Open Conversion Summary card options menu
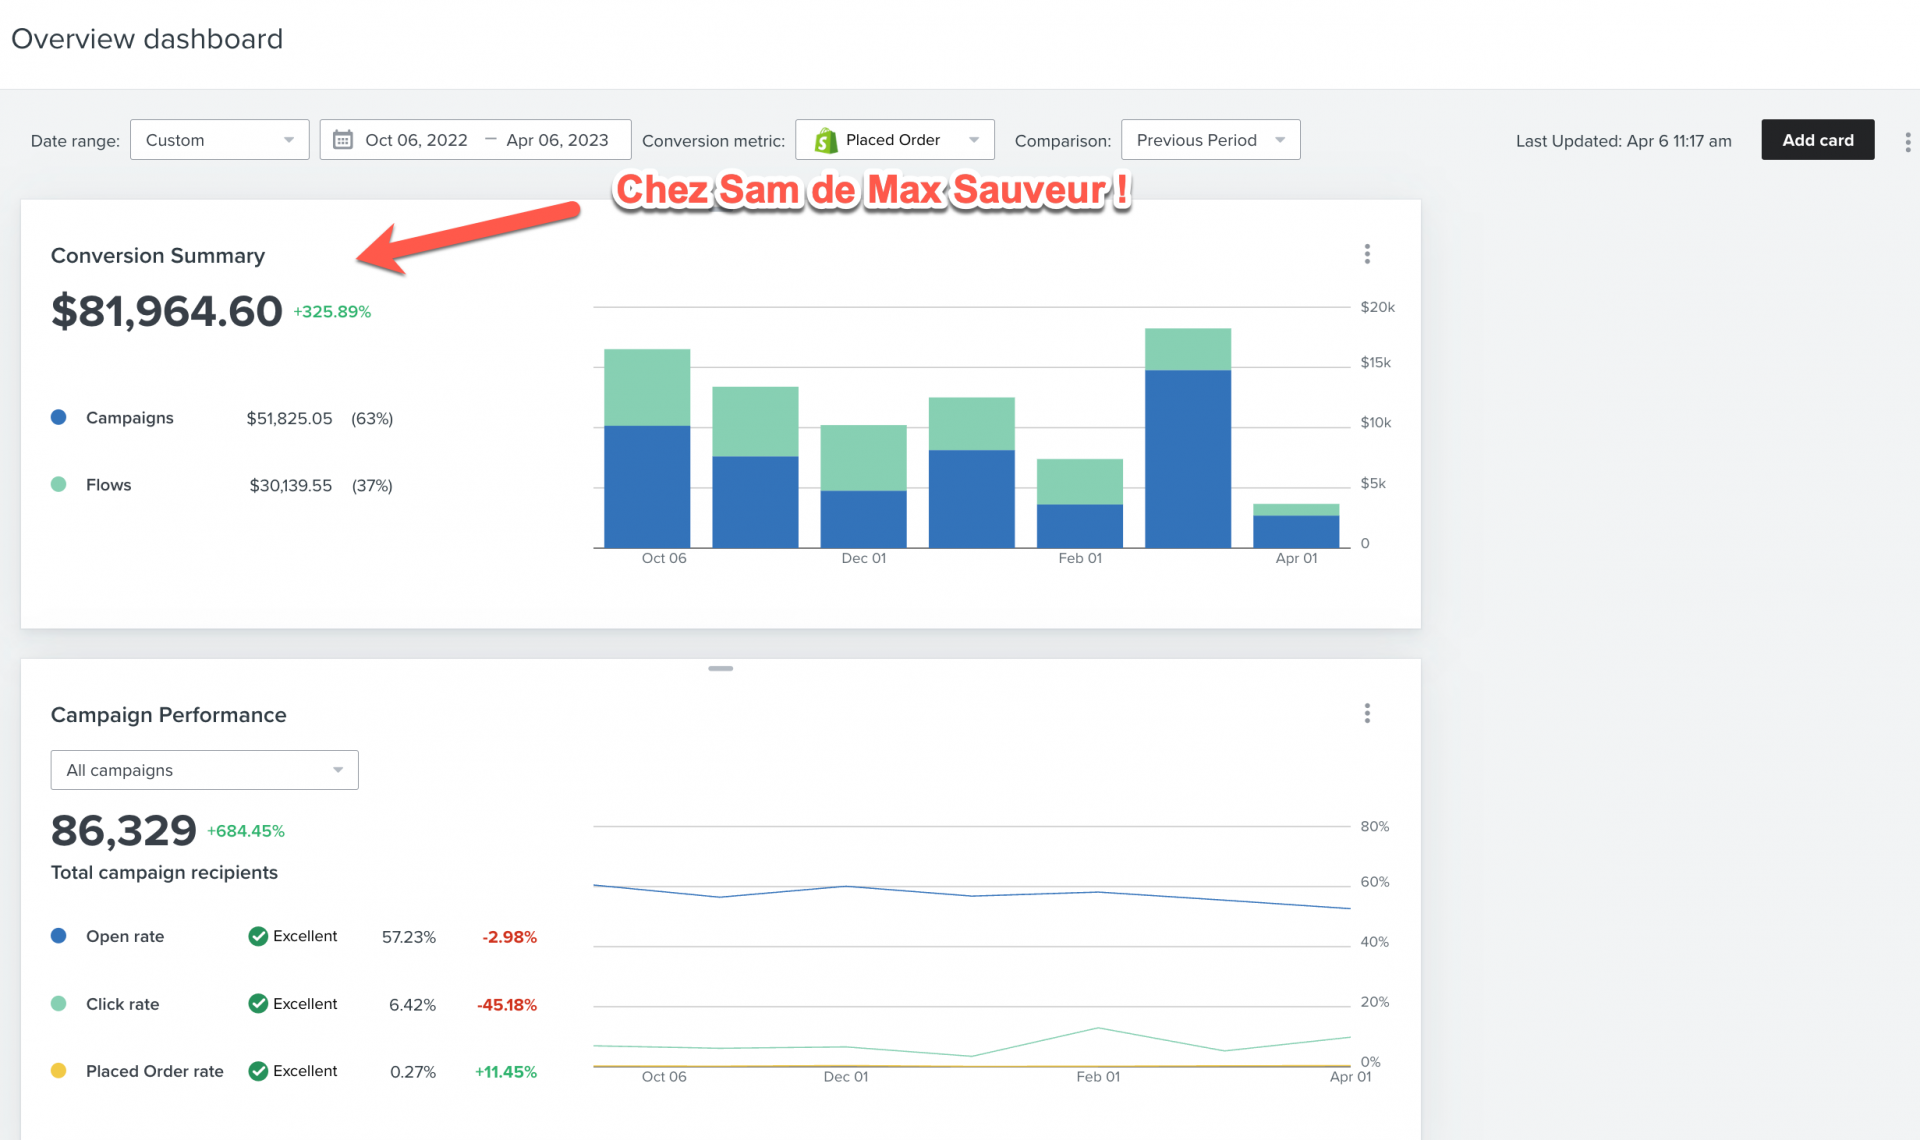 (1367, 254)
